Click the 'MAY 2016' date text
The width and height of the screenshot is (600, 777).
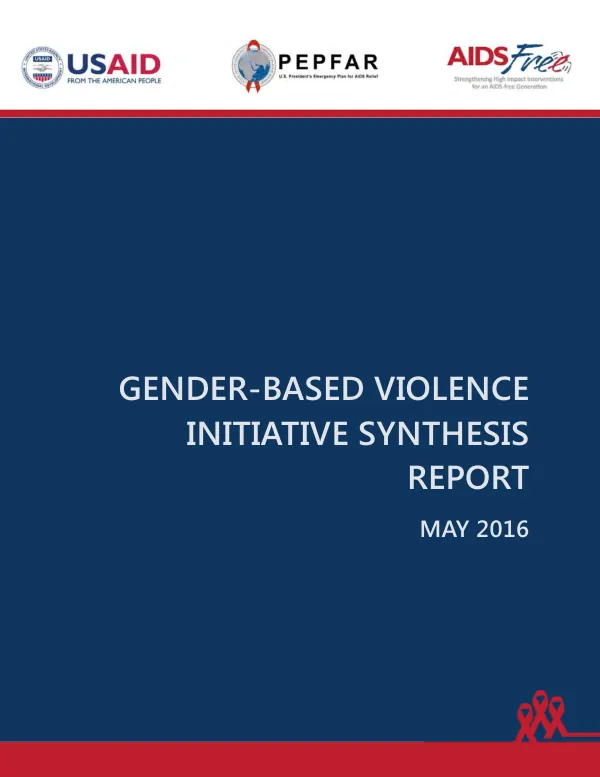click(x=474, y=529)
